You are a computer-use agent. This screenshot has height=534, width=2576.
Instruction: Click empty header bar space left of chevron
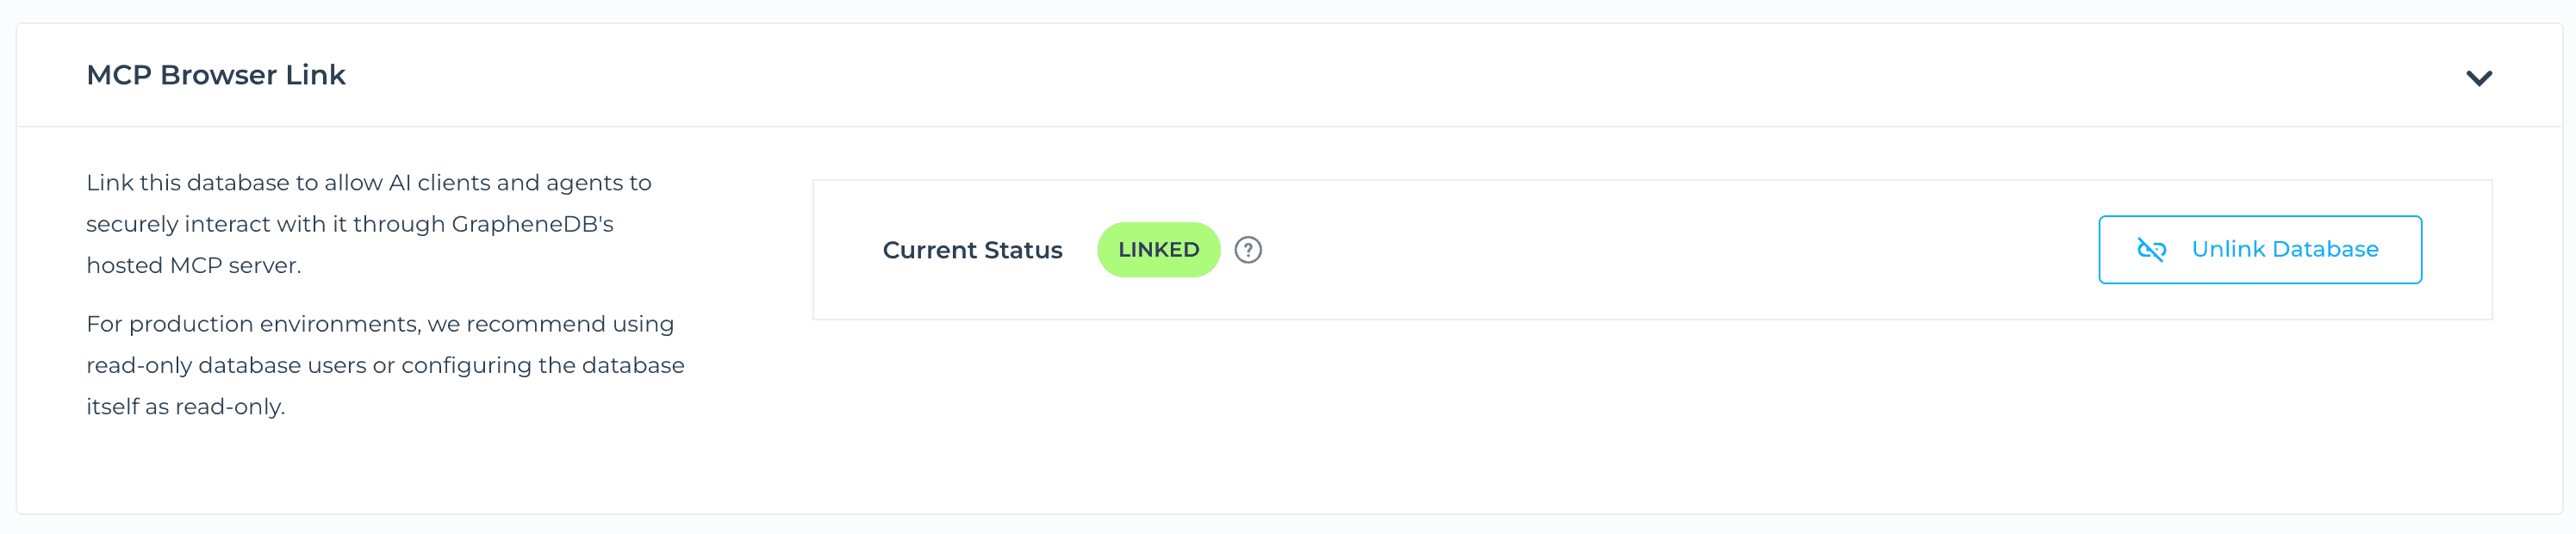[x=1400, y=76]
